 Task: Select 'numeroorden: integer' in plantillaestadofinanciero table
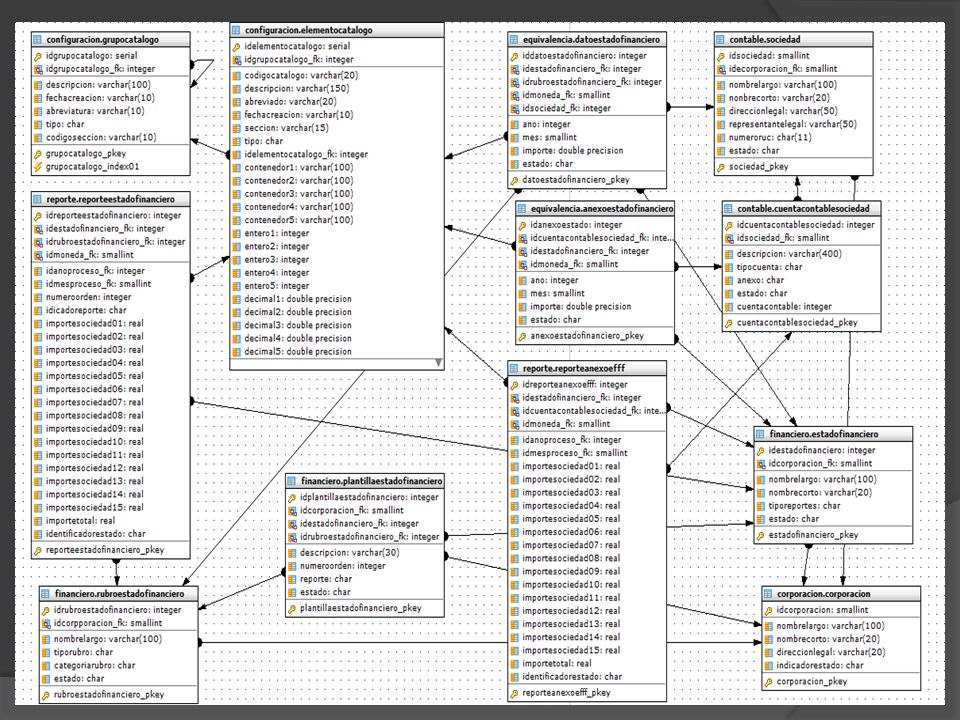point(343,566)
